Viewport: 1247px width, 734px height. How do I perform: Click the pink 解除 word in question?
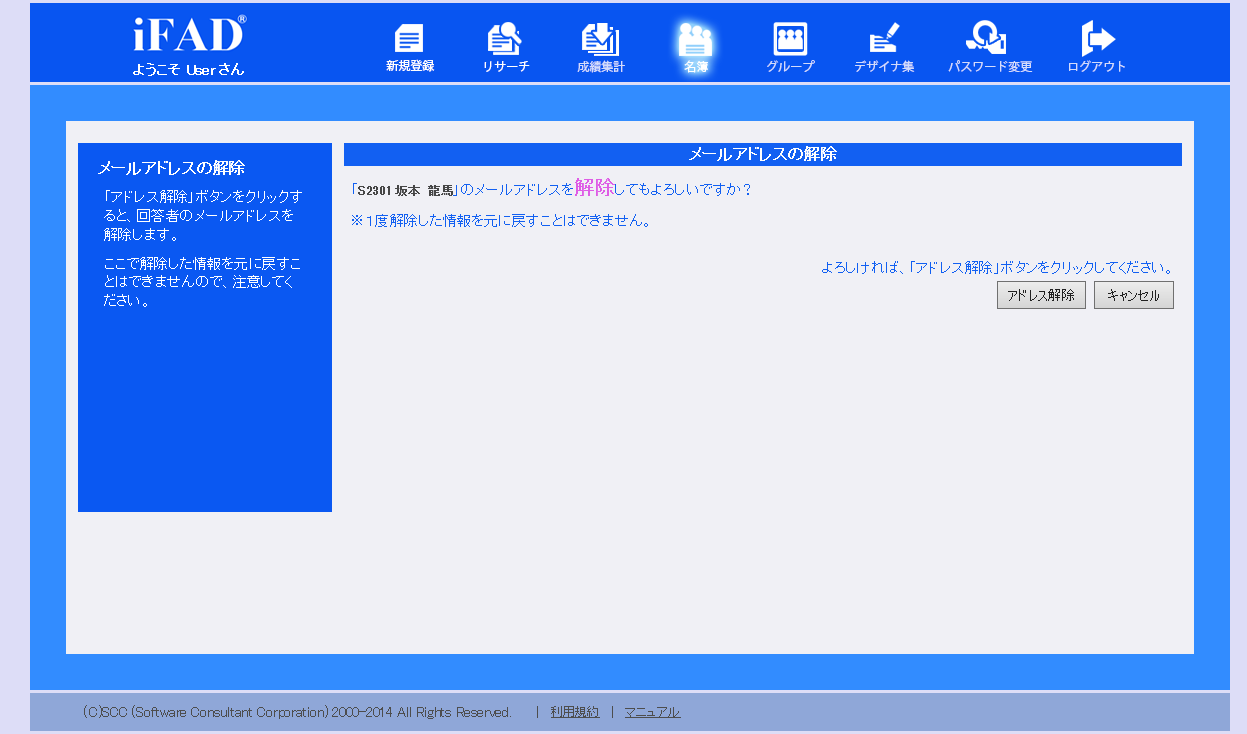click(x=594, y=188)
